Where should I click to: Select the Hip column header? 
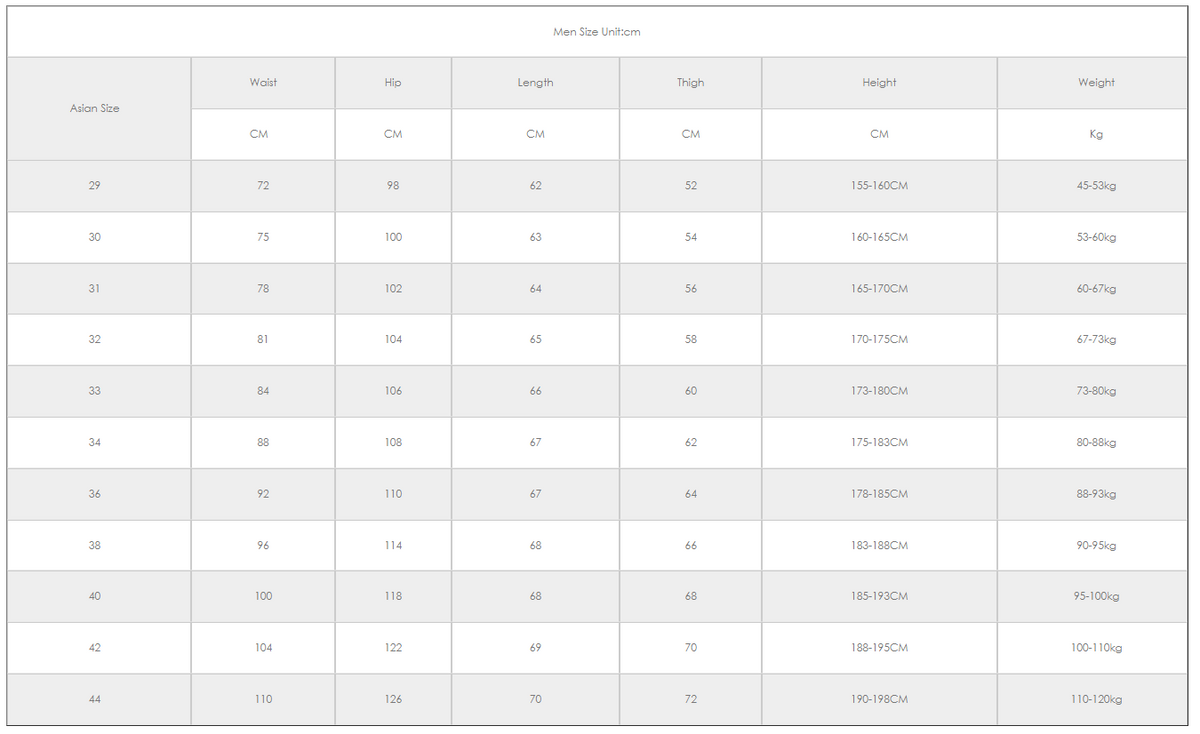coord(393,83)
